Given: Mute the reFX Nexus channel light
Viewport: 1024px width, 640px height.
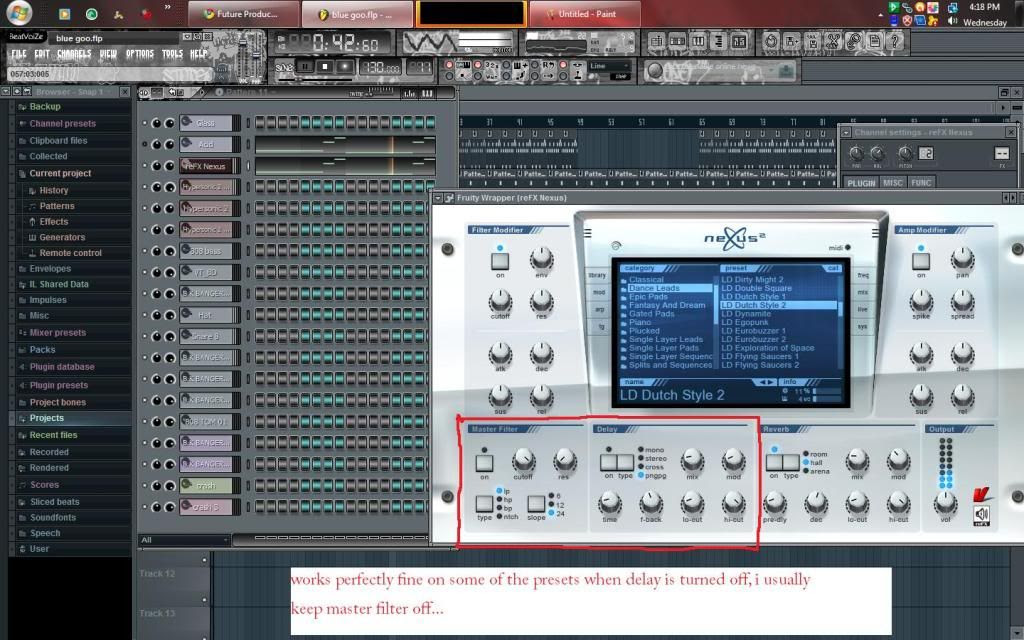Looking at the screenshot, I should (x=144, y=166).
